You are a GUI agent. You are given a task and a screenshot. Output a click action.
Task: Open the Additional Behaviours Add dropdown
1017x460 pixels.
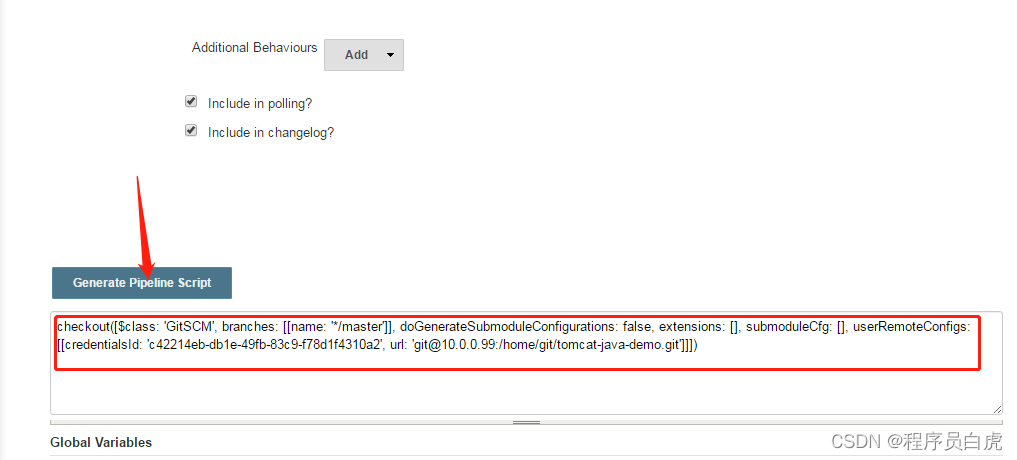(x=364, y=55)
